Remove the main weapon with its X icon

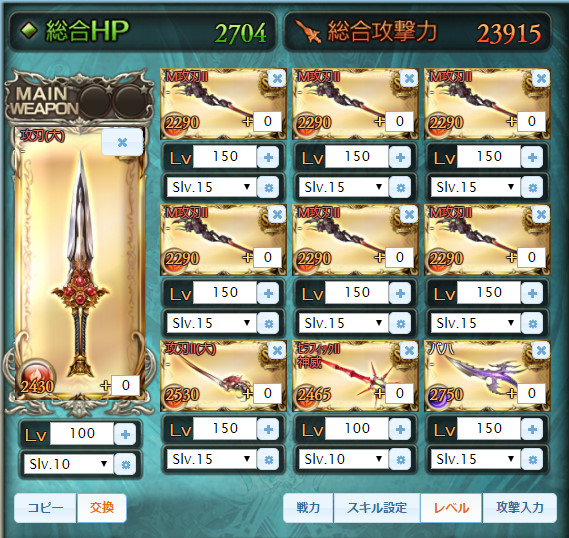(122, 142)
